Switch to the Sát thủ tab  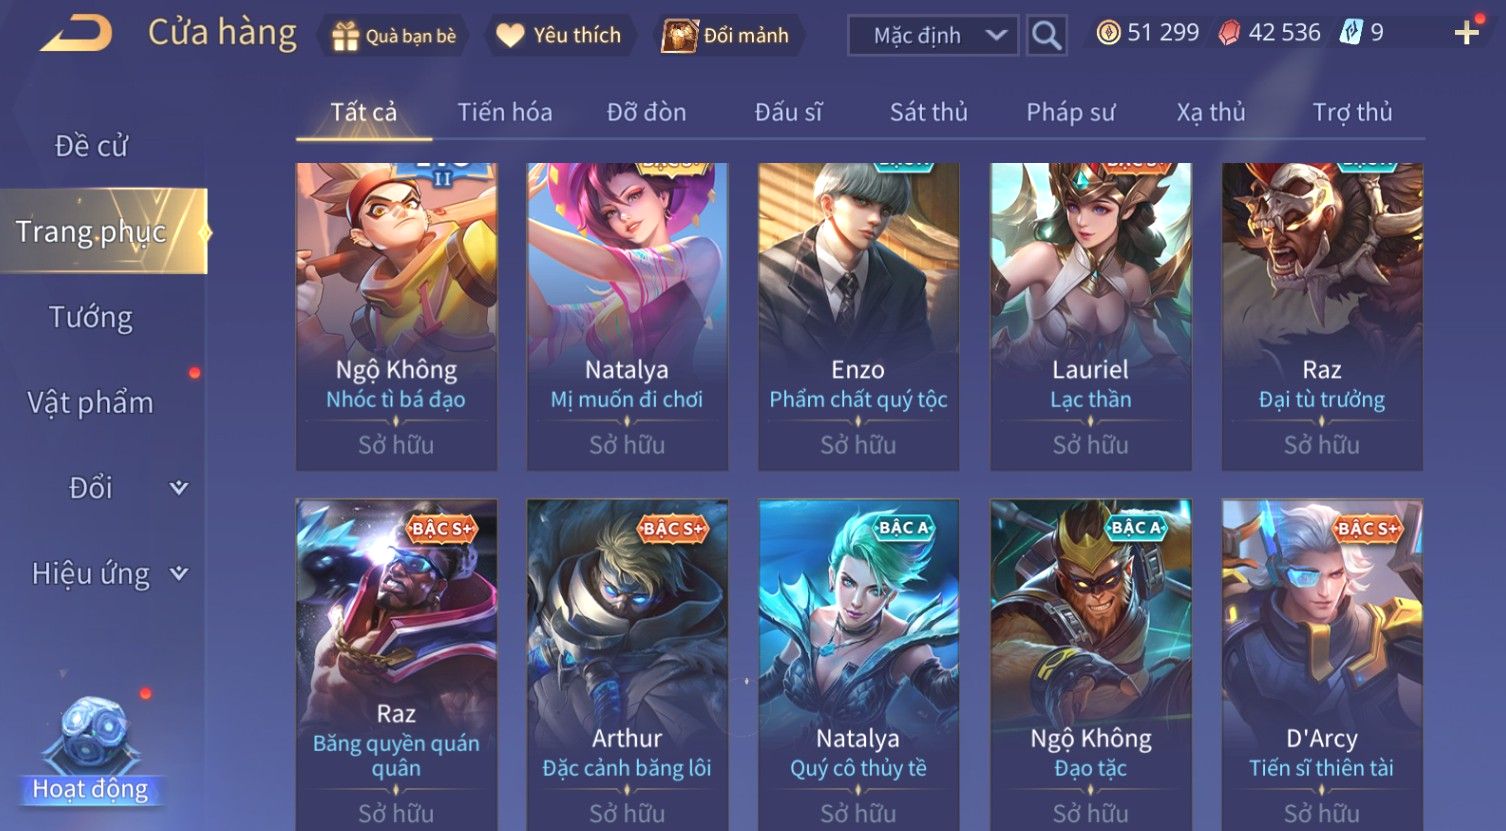click(x=928, y=112)
